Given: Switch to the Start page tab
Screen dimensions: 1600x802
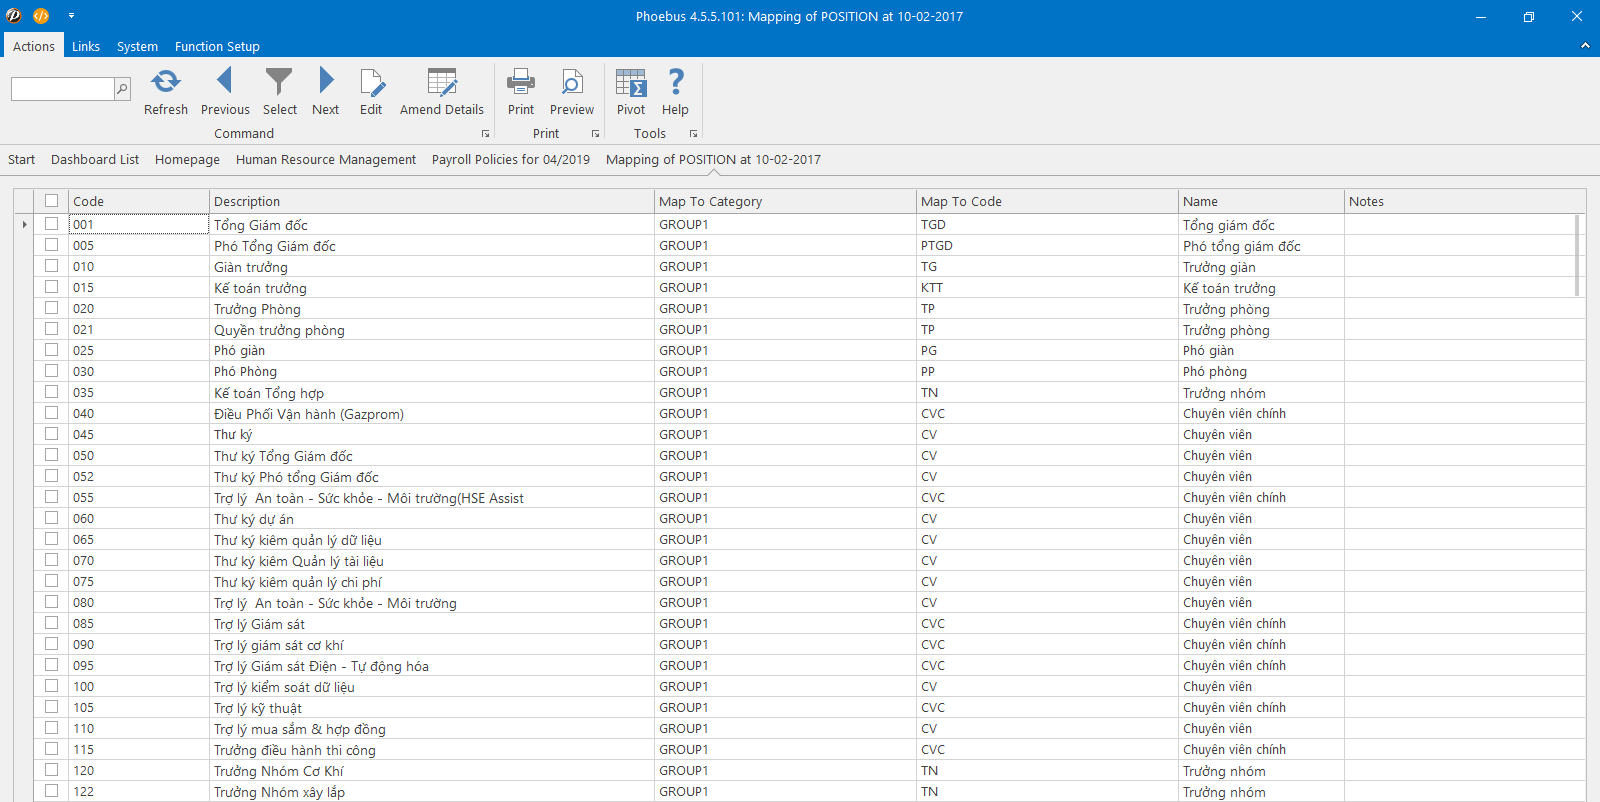Looking at the screenshot, I should [x=21, y=159].
